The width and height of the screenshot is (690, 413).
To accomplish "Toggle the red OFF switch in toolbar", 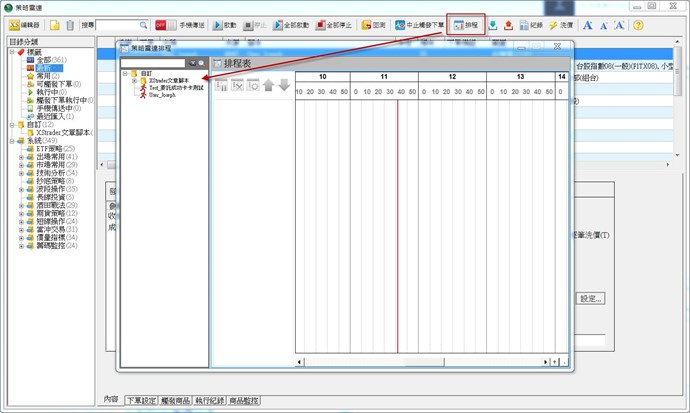I will (x=161, y=25).
